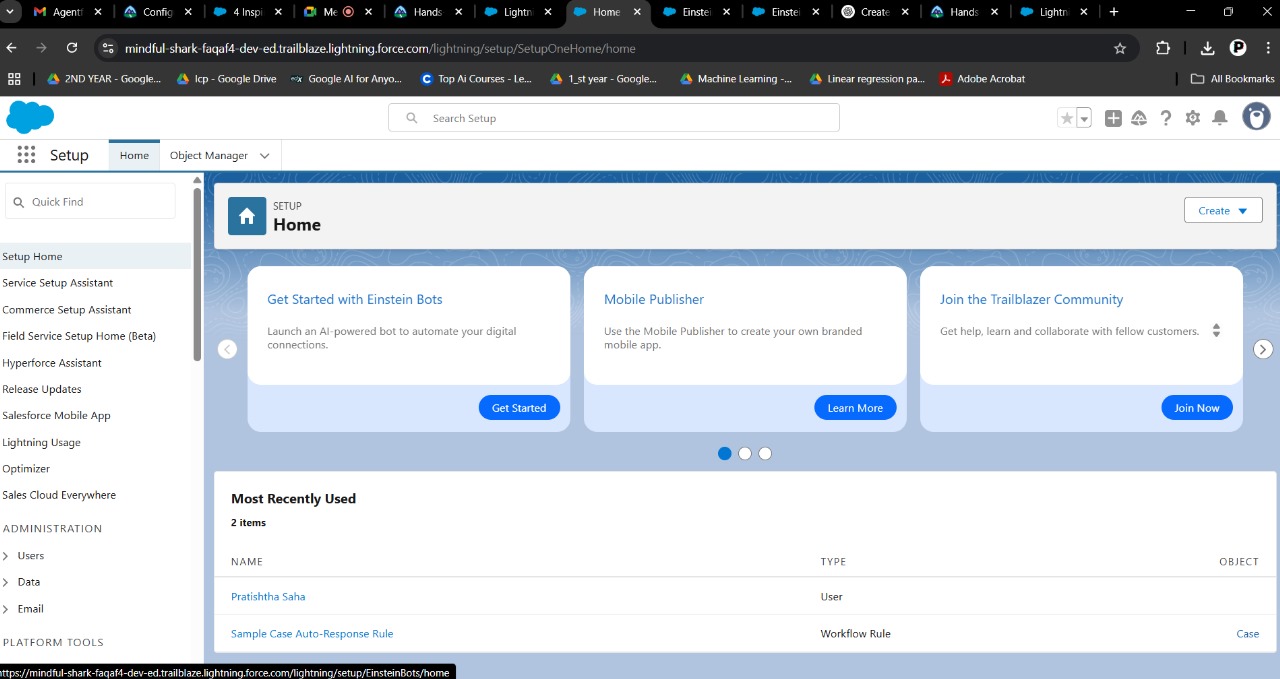Open the App Launcher grid icon

27,155
